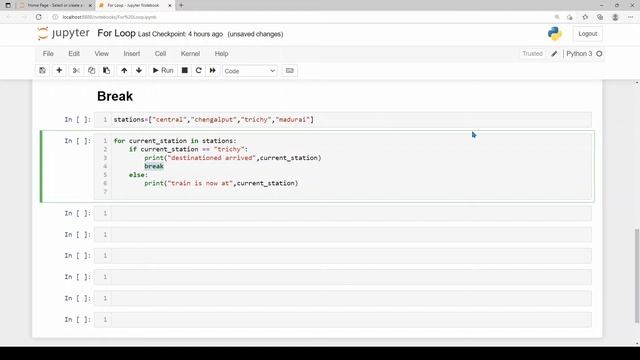Open the Help menu
The width and height of the screenshot is (640, 360).
coord(222,53)
